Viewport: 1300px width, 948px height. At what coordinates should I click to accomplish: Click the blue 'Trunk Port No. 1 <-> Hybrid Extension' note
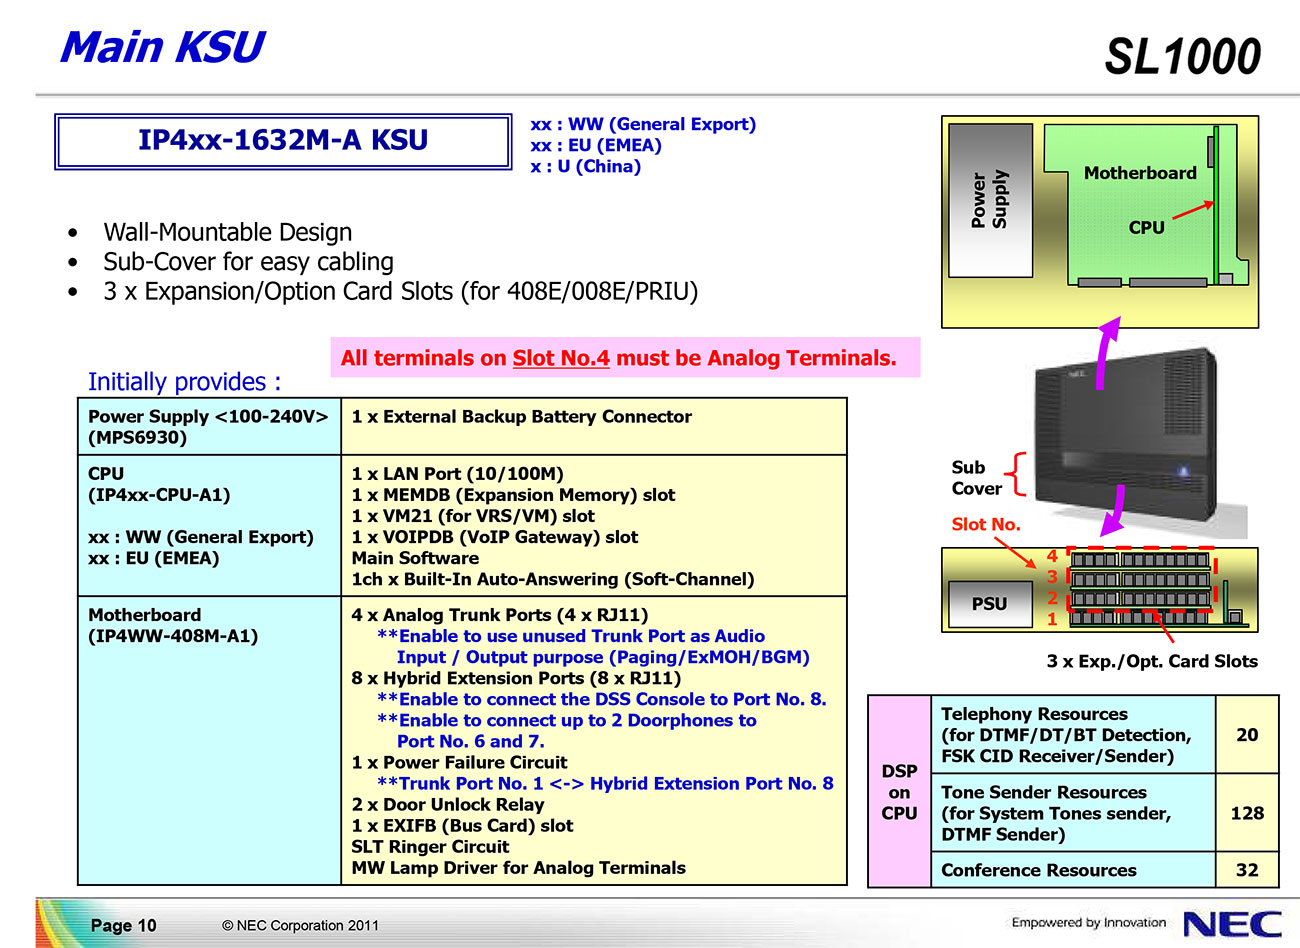605,783
